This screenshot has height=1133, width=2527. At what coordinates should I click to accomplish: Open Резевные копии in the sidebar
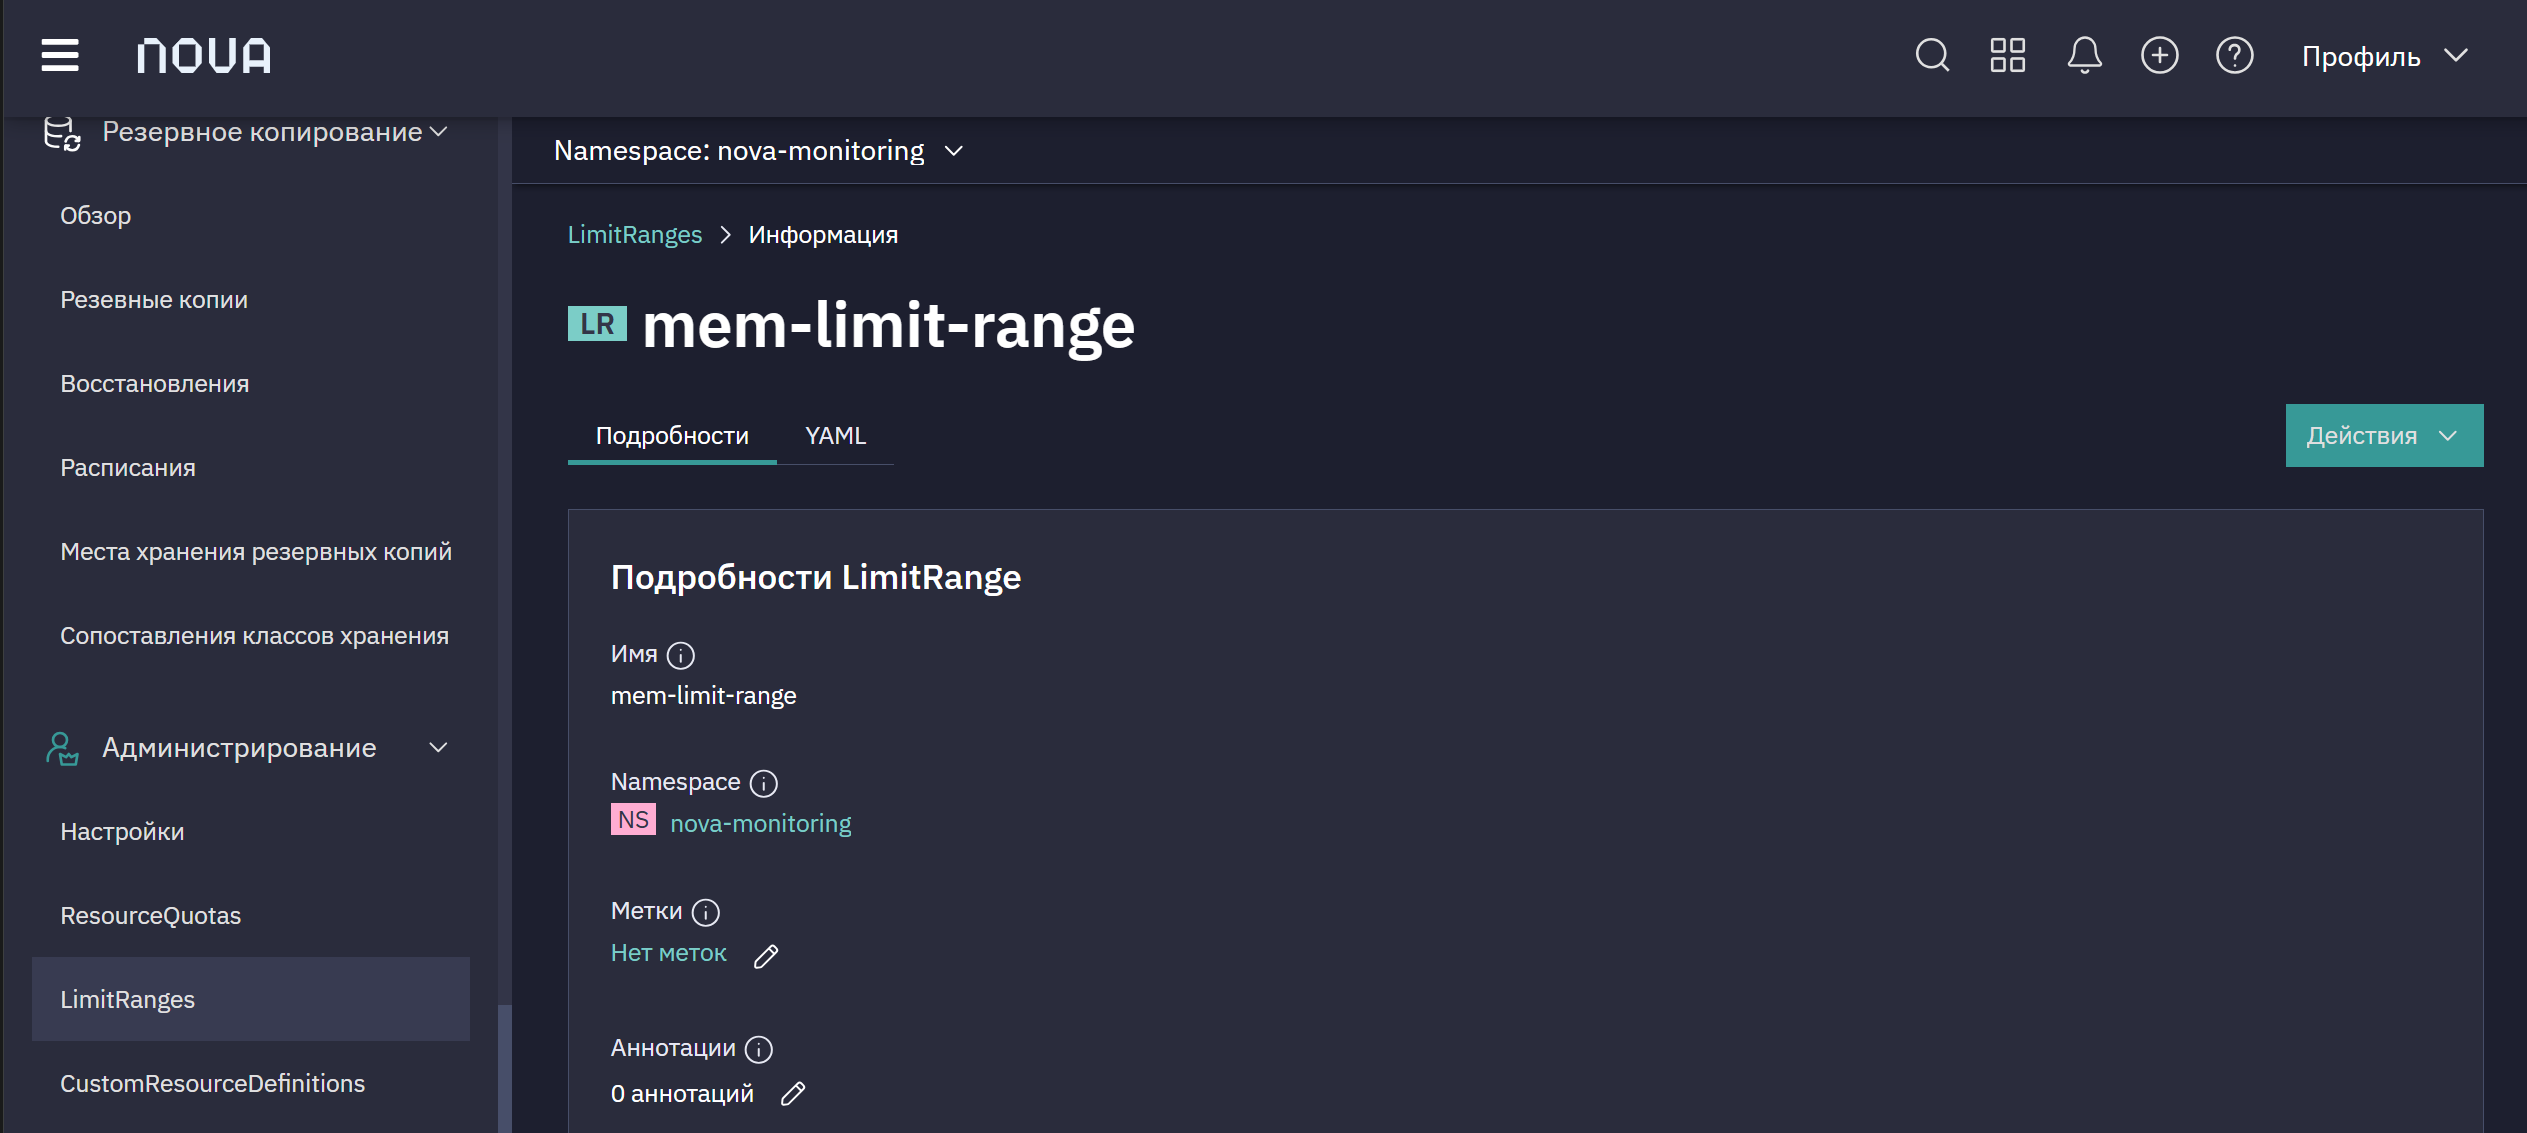click(x=154, y=300)
